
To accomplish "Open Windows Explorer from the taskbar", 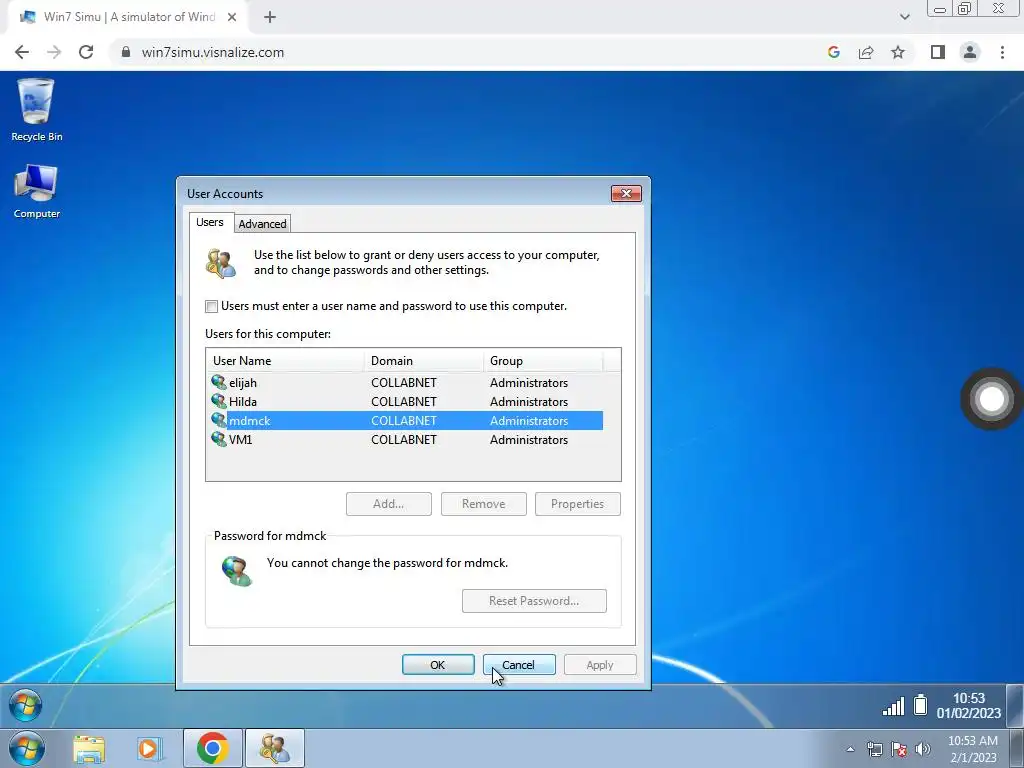I will click(x=89, y=748).
